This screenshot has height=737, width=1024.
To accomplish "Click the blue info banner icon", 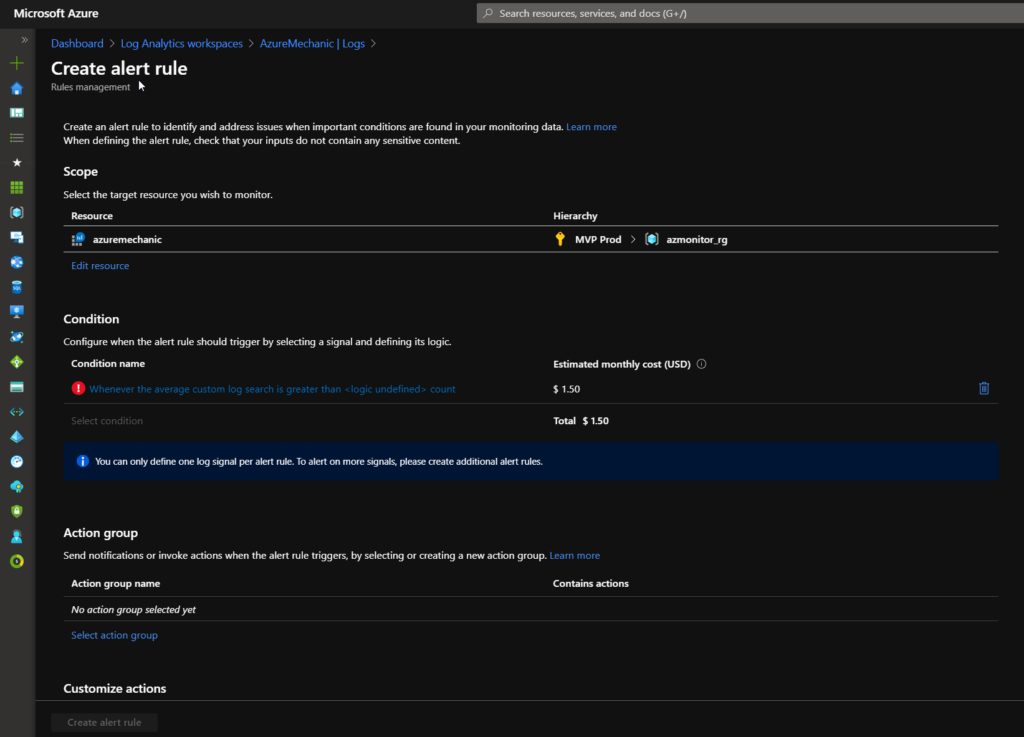I will [x=83, y=462].
